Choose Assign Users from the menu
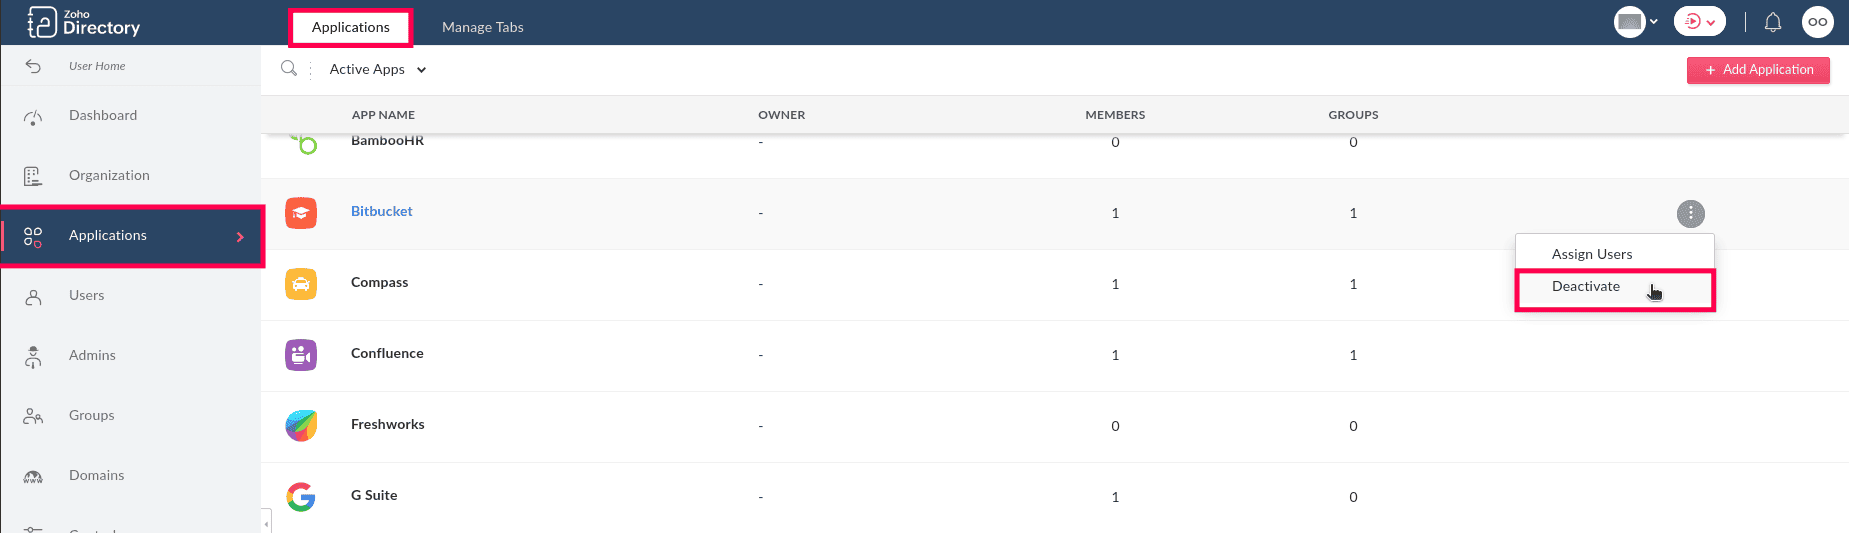The width and height of the screenshot is (1849, 533). [1615, 254]
